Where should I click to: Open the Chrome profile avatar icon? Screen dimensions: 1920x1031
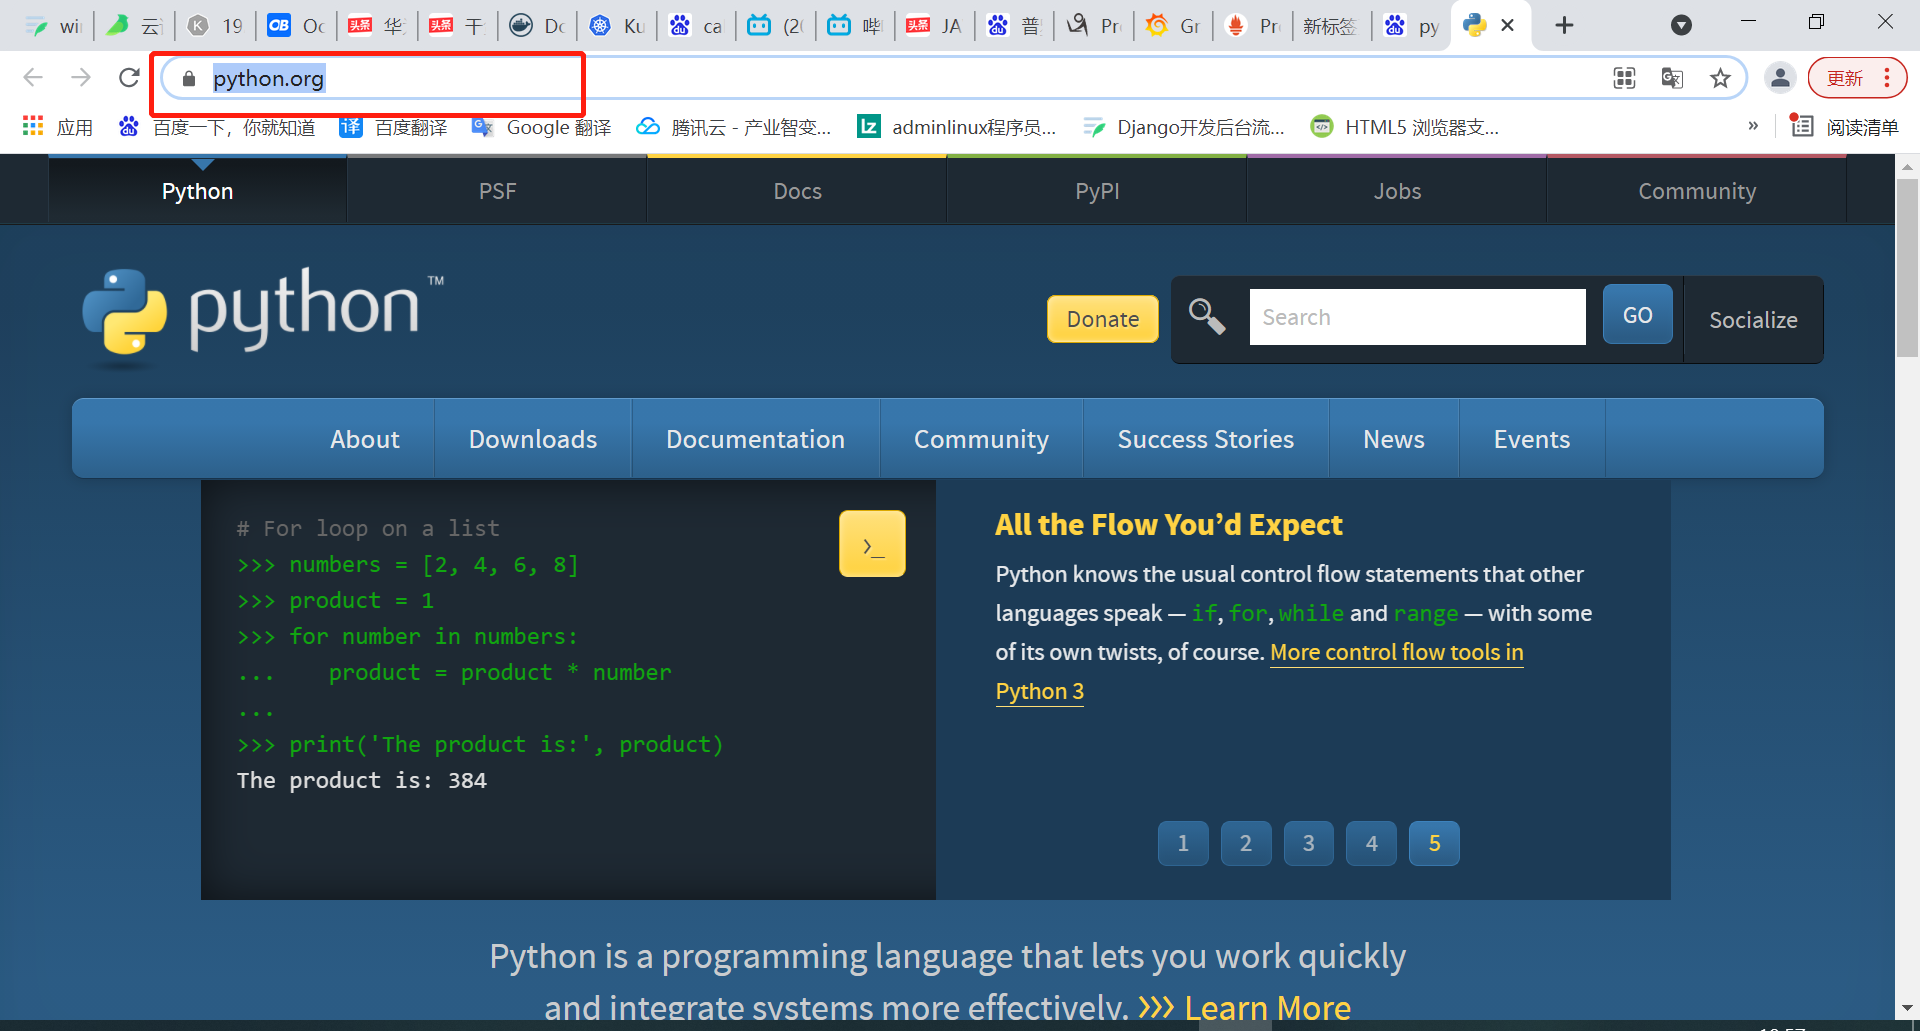pos(1780,78)
